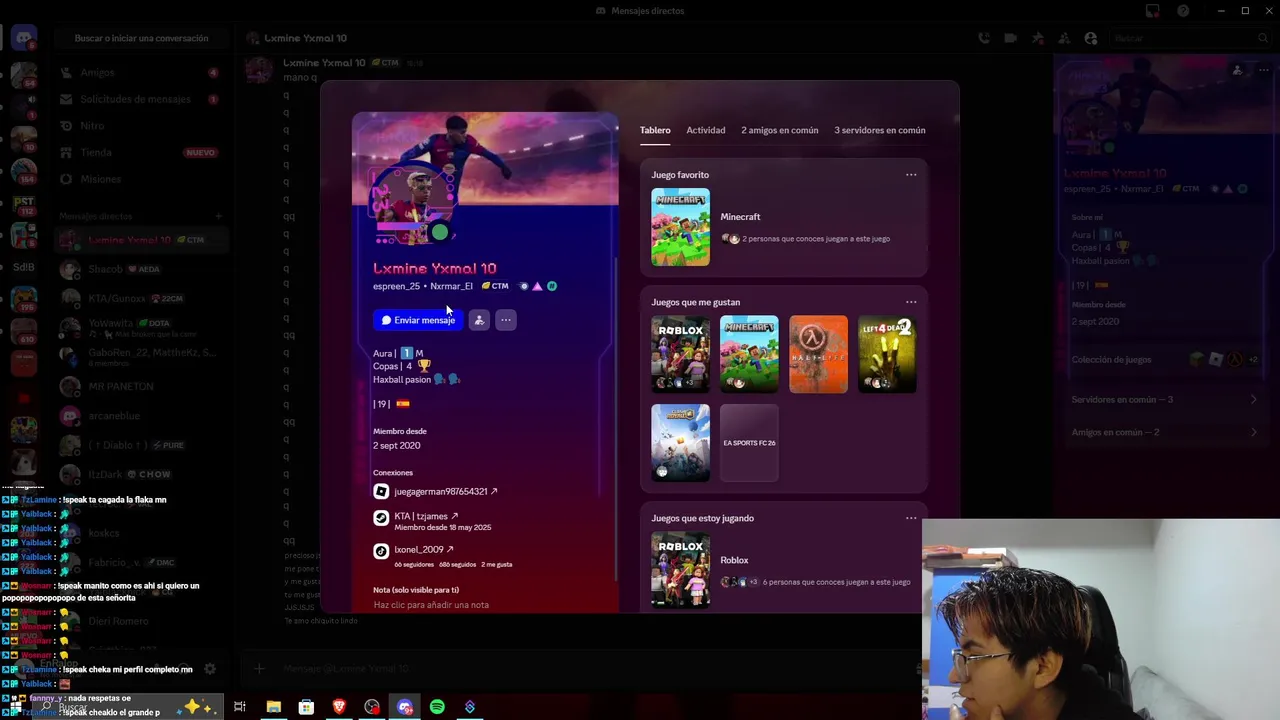Click the pink triangle Nitro badge on profile

(537, 286)
